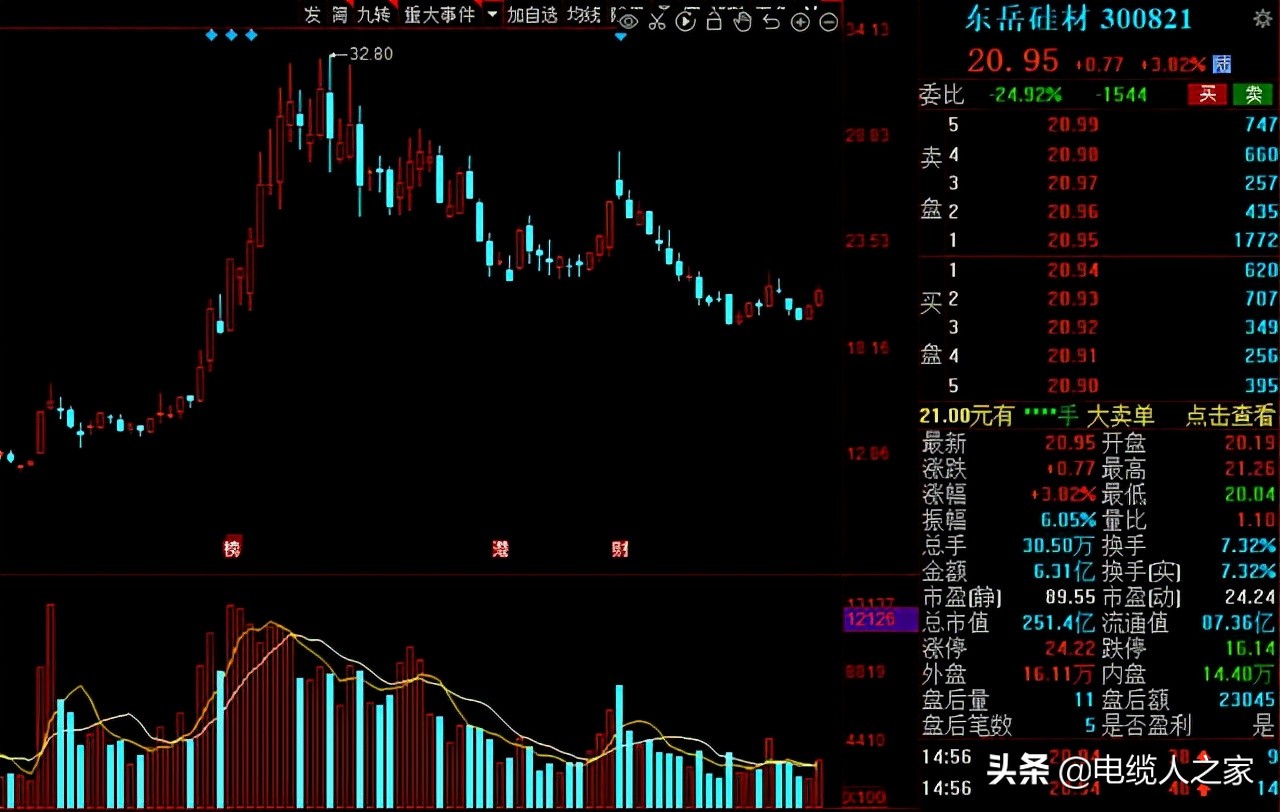
Task: Click the 跌停 price 16.14
Action: coord(1249,649)
